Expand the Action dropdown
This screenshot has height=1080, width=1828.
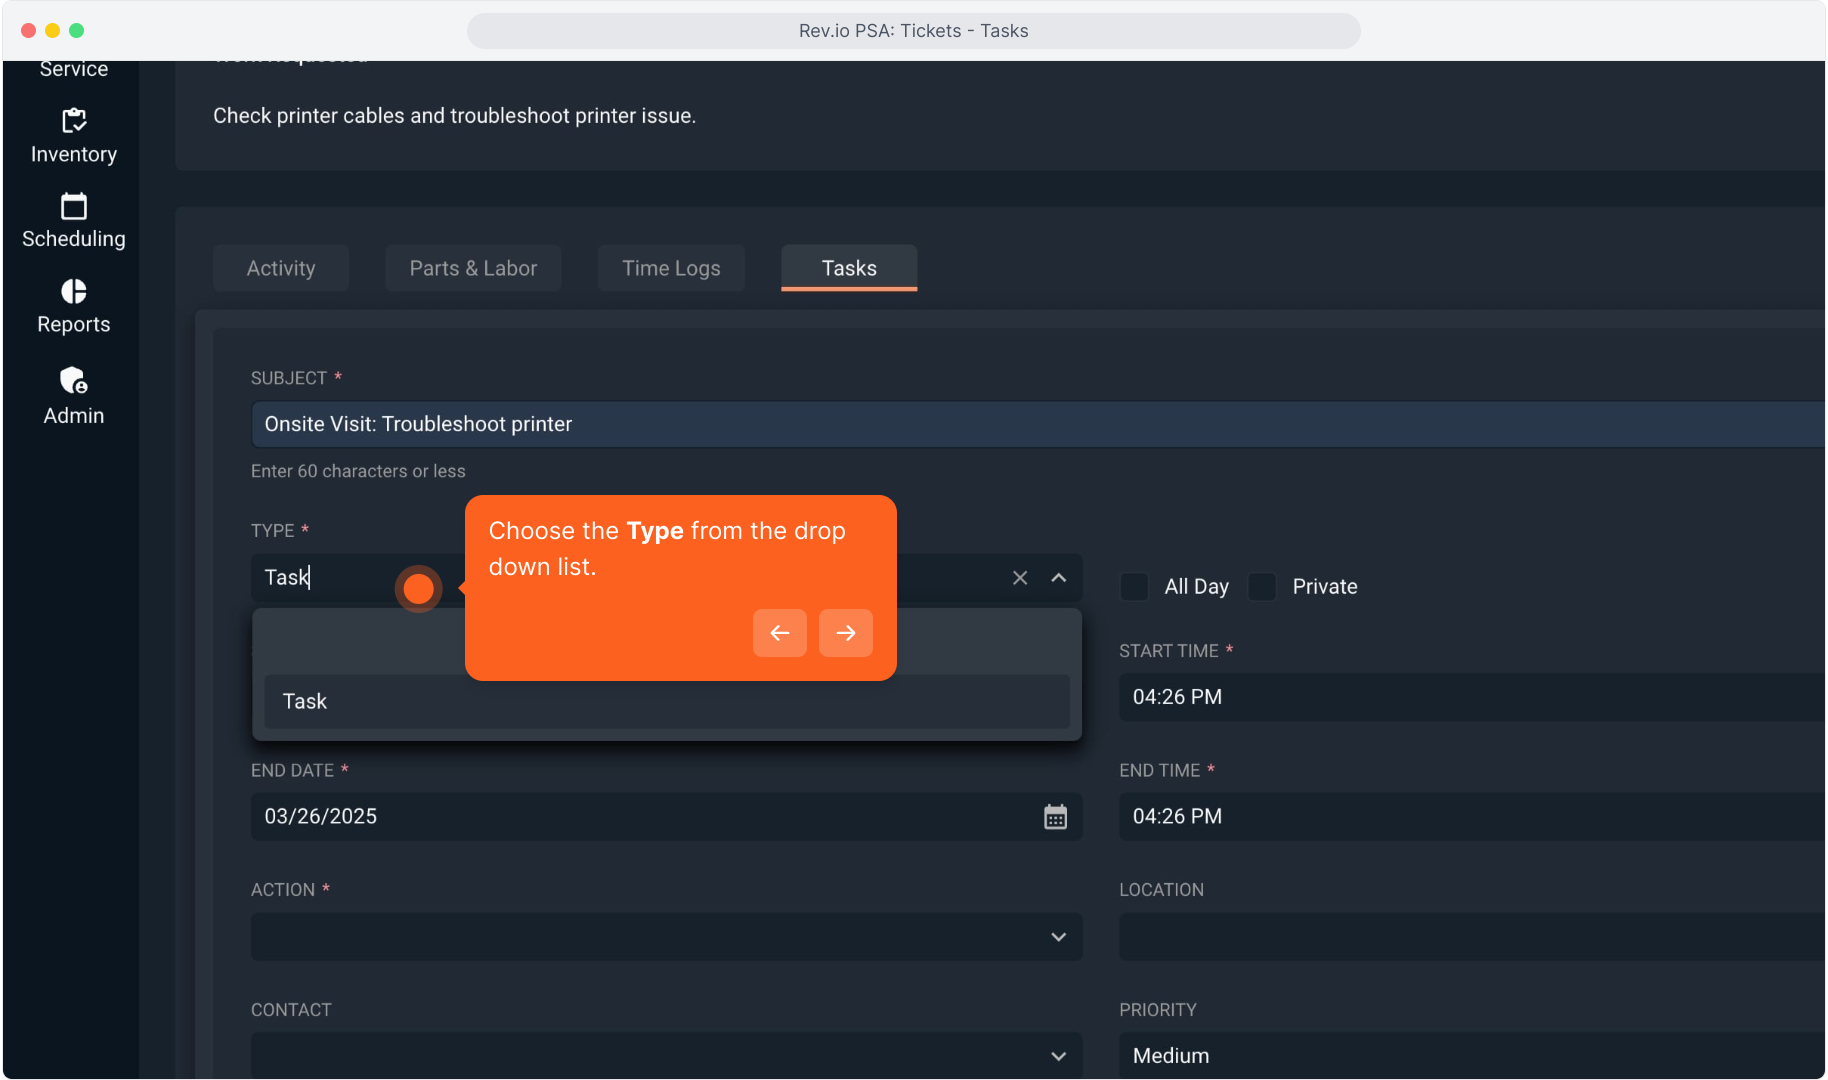[x=1058, y=937]
